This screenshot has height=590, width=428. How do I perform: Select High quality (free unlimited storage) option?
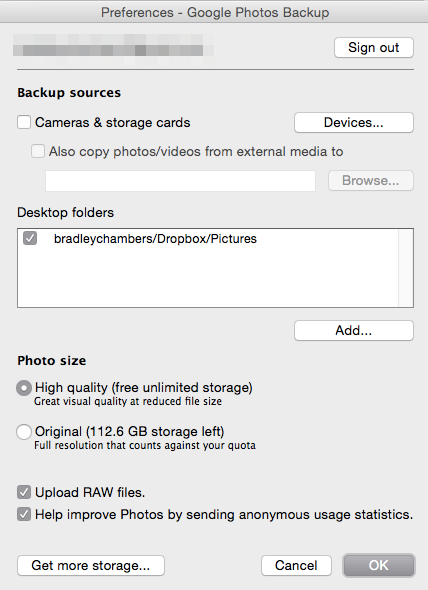[x=24, y=388]
